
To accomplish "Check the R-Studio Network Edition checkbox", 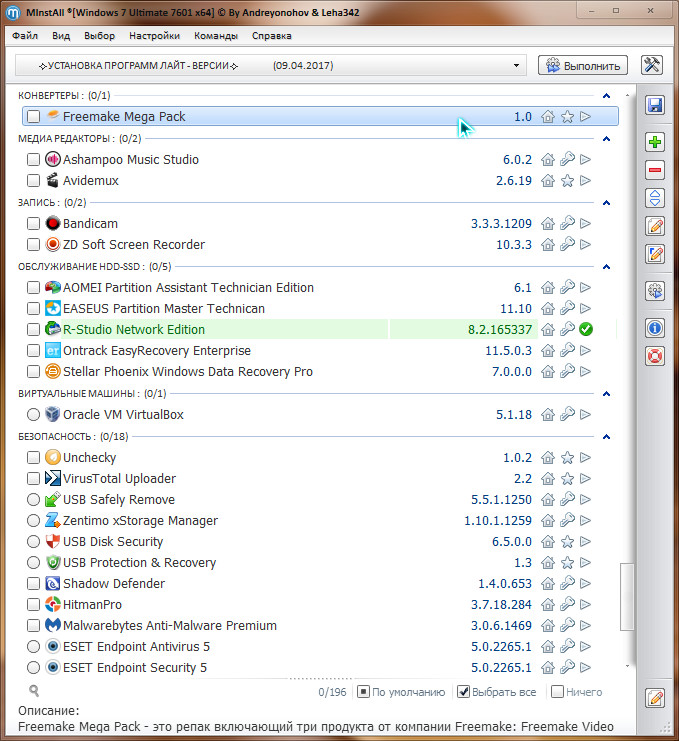I will pyautogui.click(x=33, y=329).
